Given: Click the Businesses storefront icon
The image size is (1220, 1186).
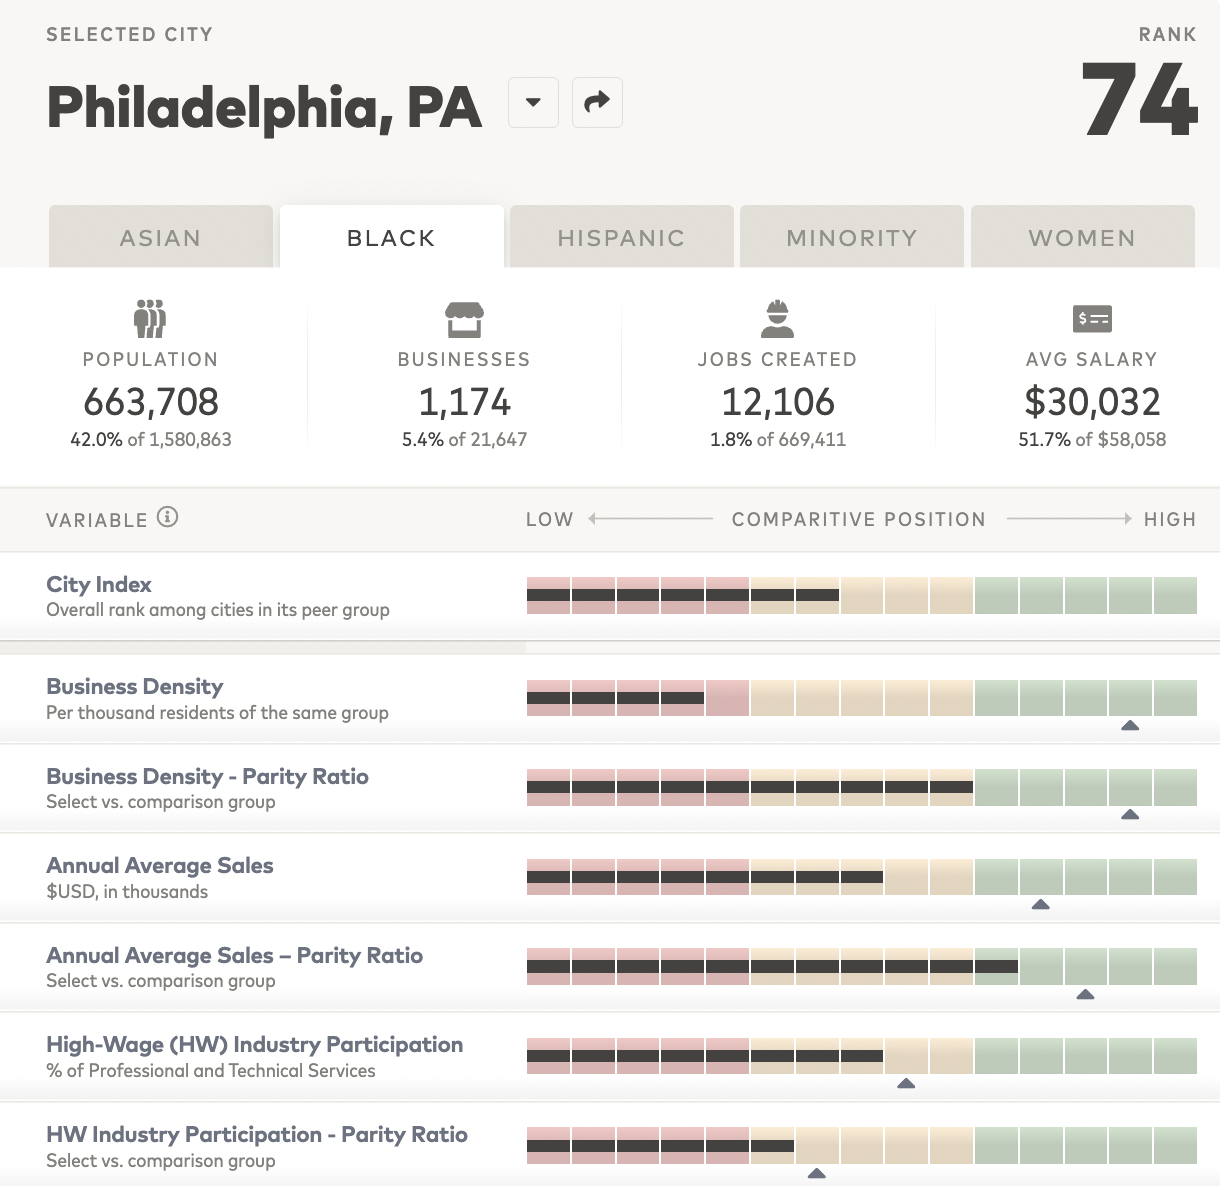Looking at the screenshot, I should click(463, 318).
